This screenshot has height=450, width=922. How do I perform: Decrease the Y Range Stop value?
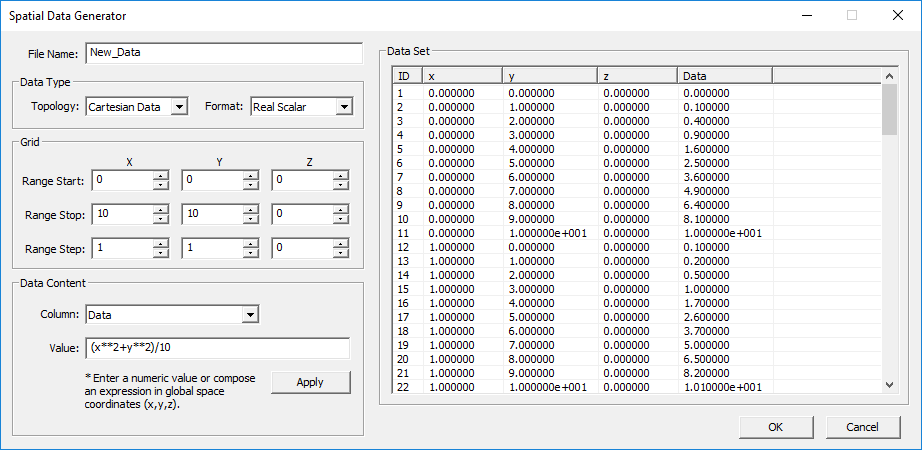(250, 219)
